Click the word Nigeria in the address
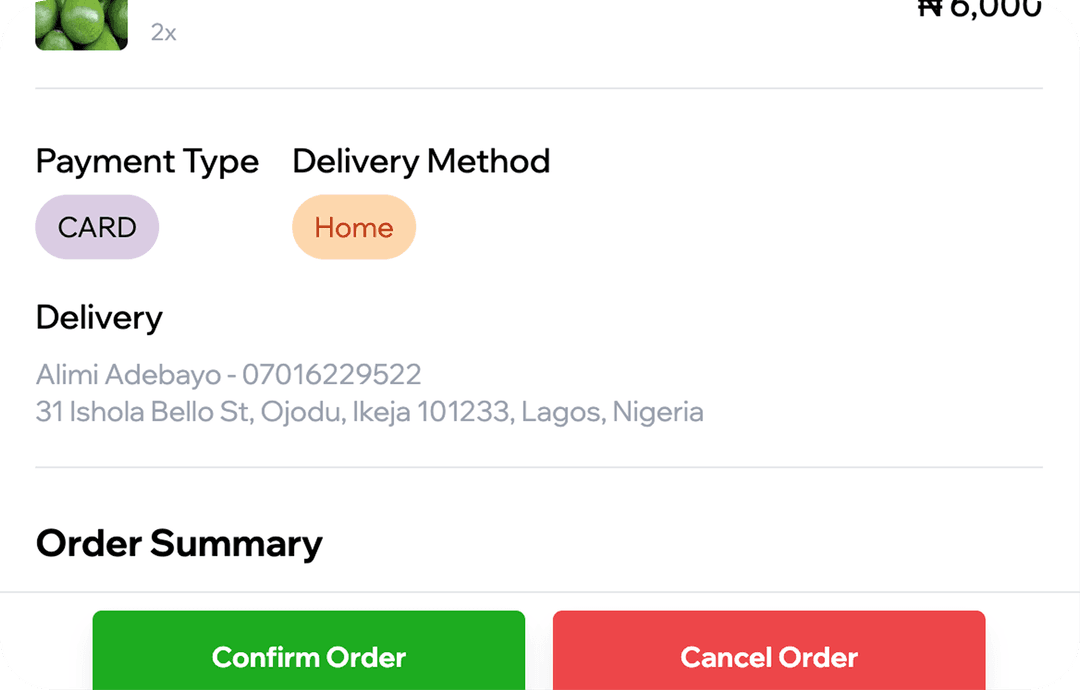Viewport: 1080px width, 690px height. point(658,412)
